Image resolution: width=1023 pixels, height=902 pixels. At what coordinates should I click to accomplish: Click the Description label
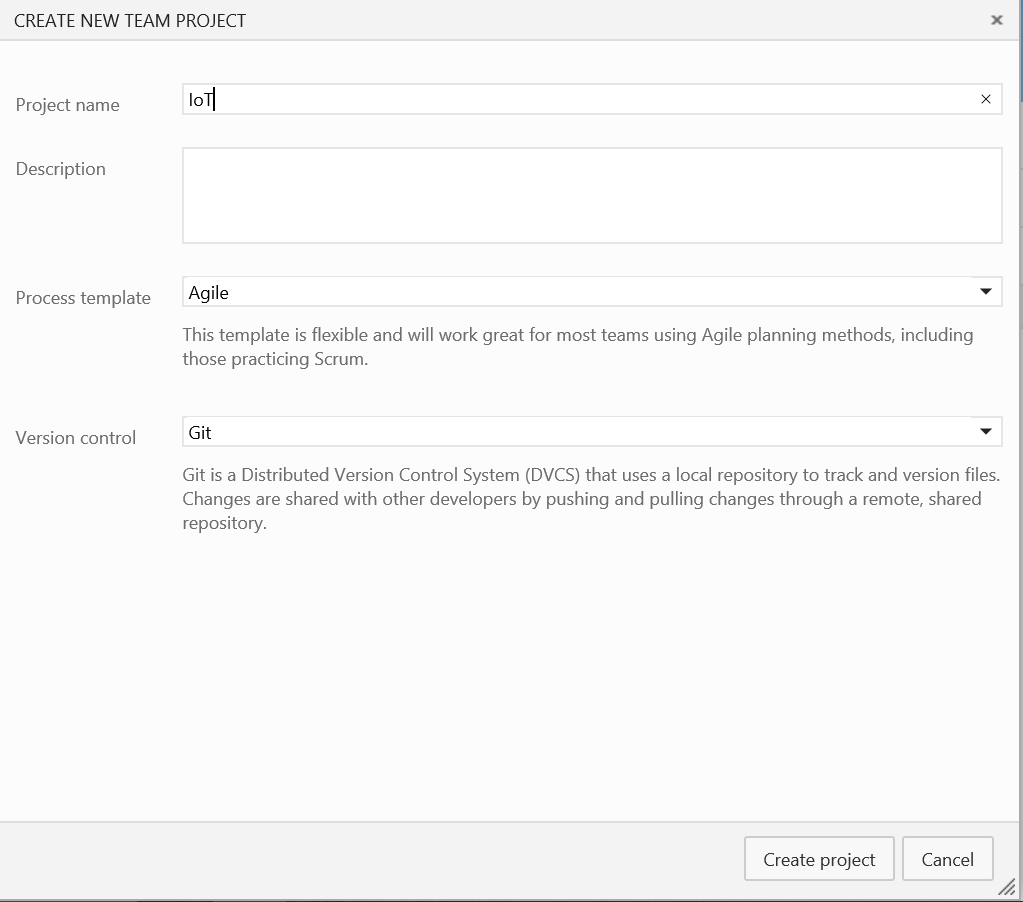click(60, 169)
